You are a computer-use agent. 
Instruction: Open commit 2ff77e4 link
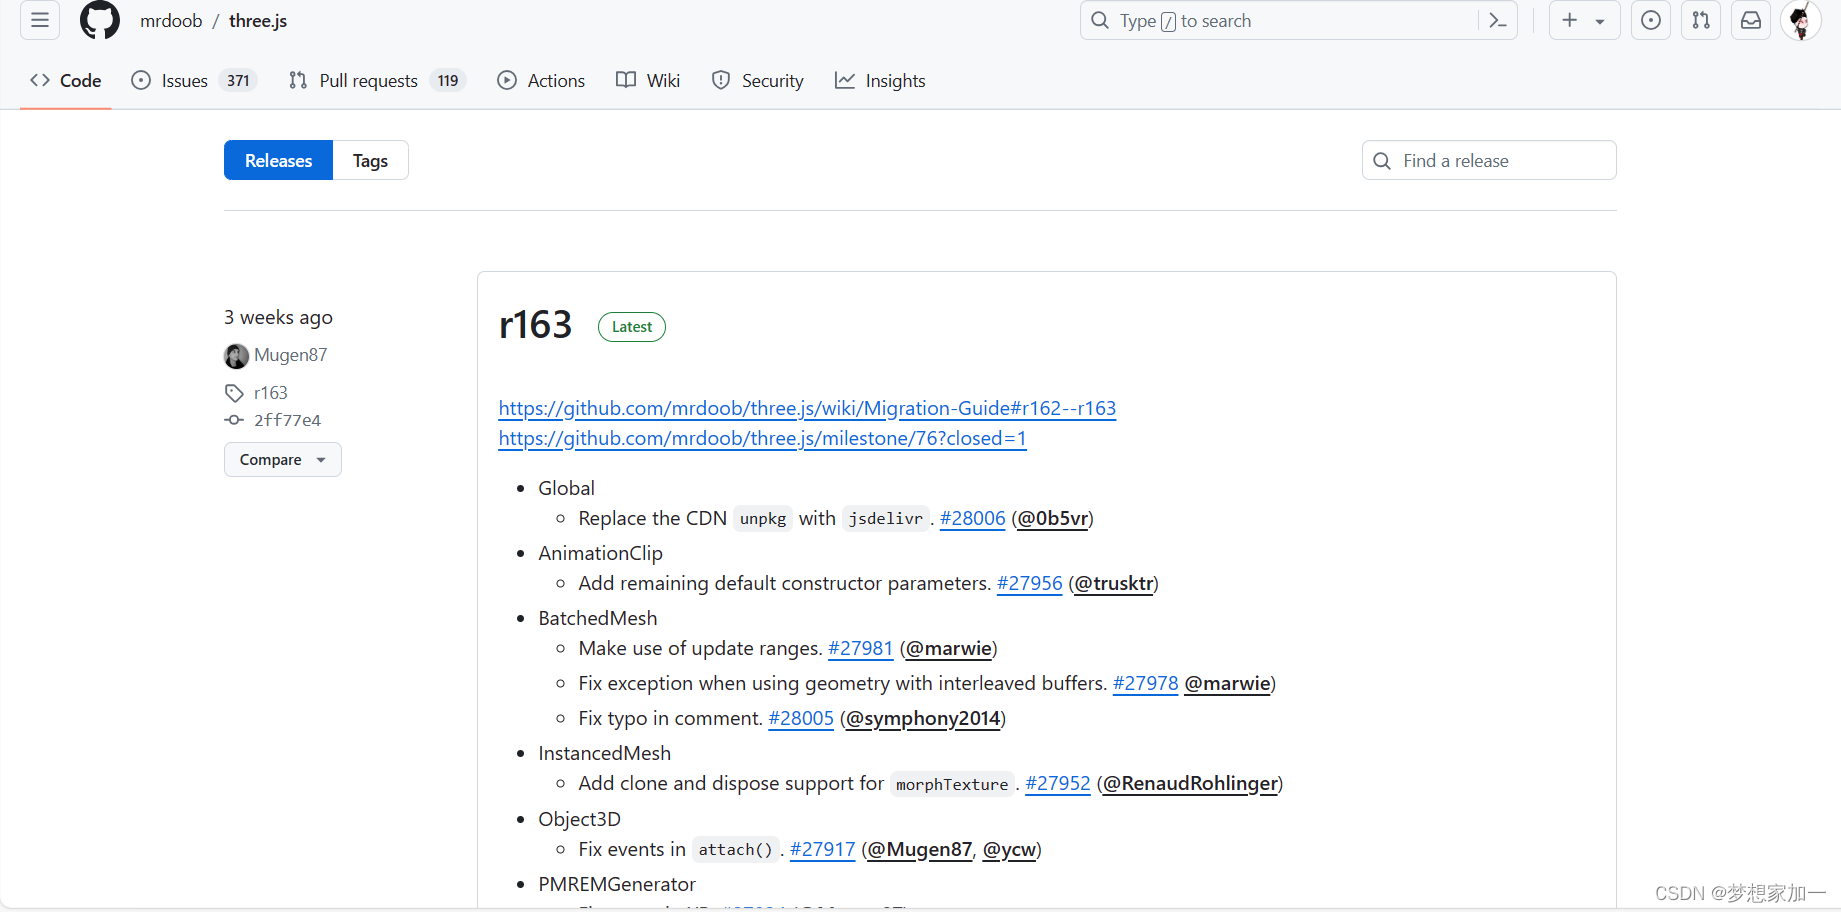point(287,420)
